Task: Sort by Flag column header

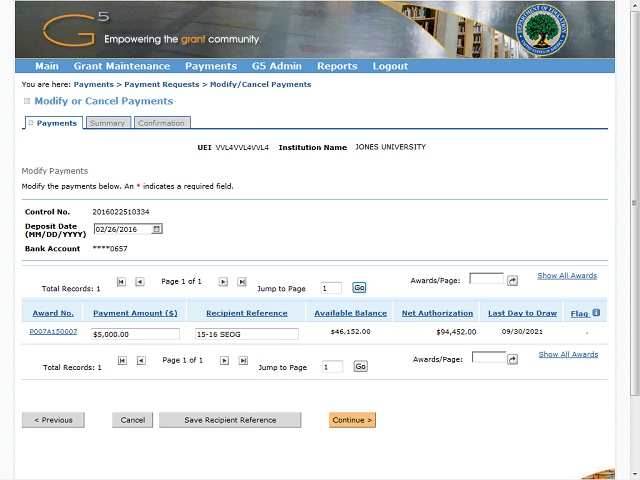Action: (x=579, y=313)
